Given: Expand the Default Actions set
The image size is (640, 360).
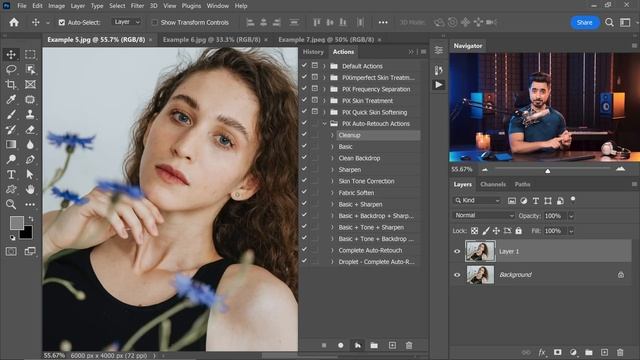Looking at the screenshot, I should 325,66.
